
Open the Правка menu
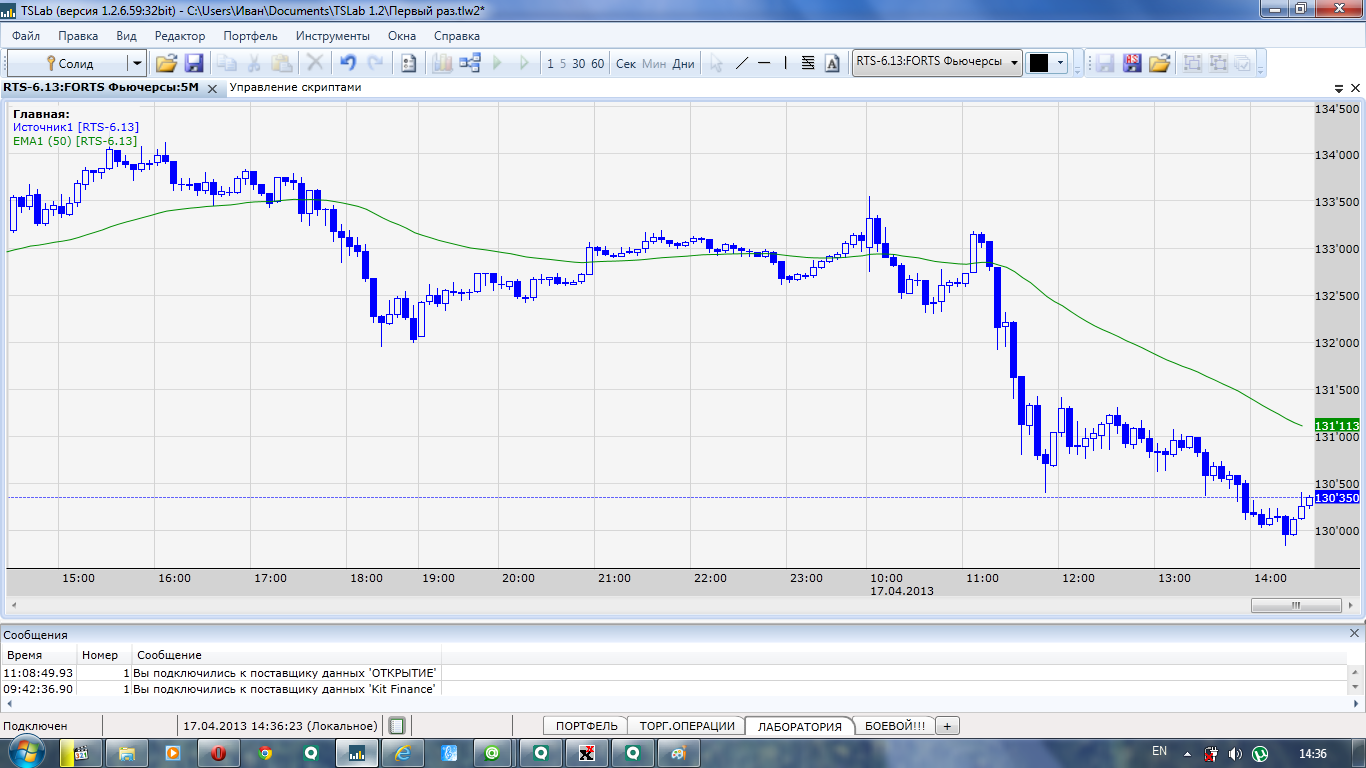click(78, 36)
